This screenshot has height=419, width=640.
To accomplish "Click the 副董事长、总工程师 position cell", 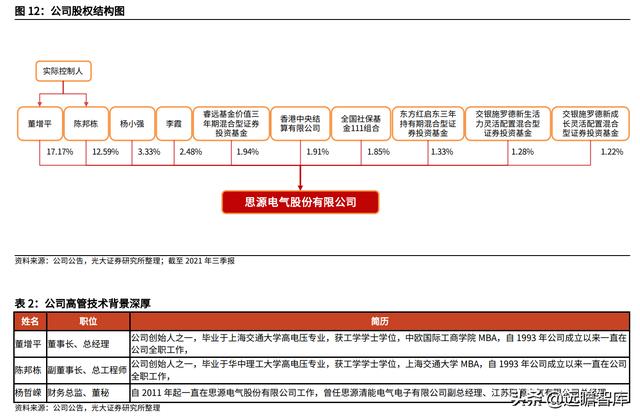I will tap(88, 370).
